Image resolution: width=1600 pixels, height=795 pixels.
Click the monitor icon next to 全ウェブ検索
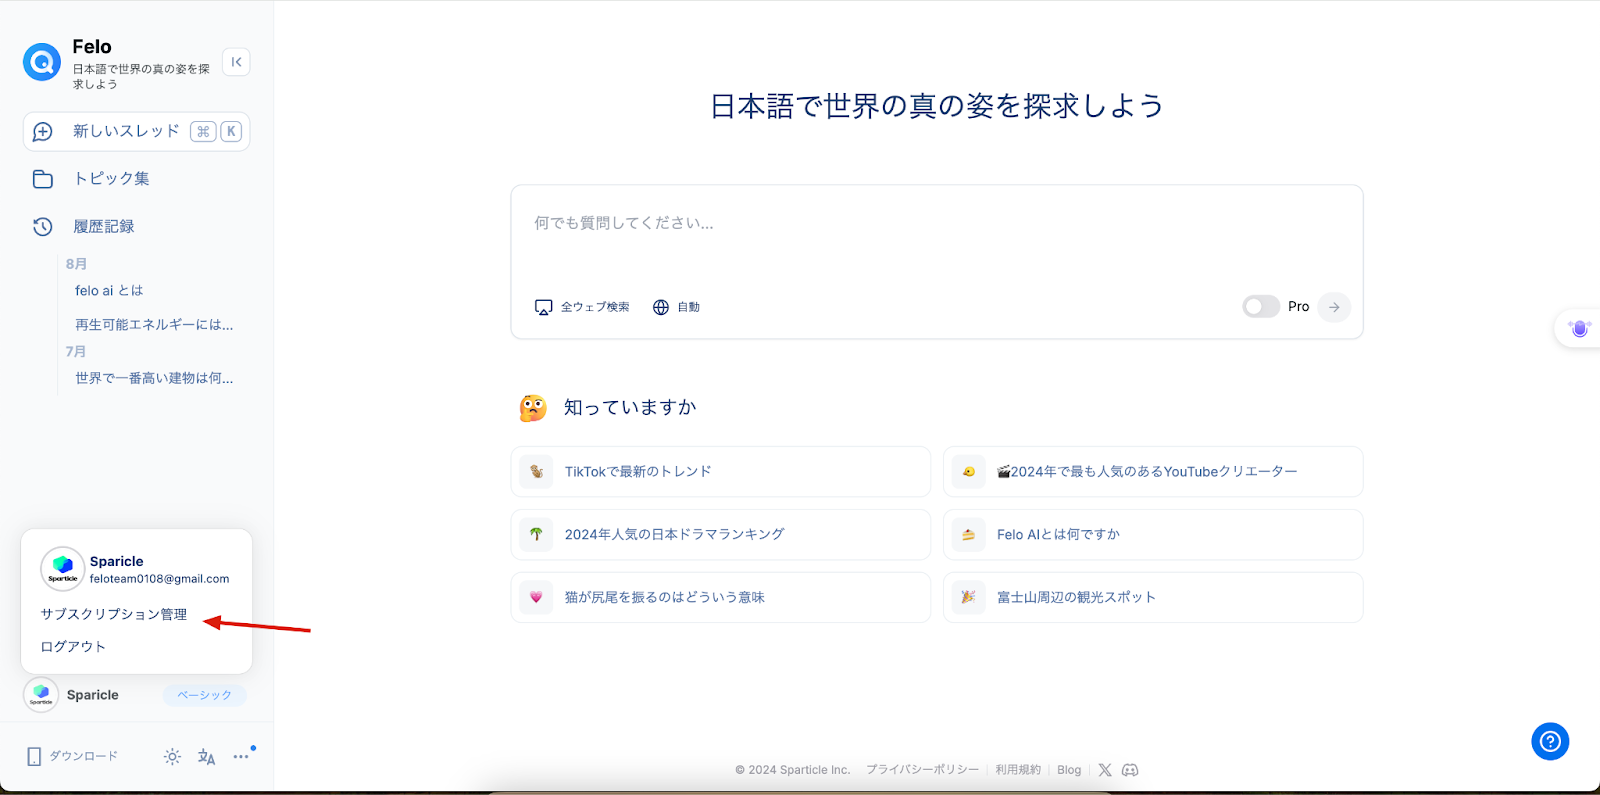click(543, 307)
